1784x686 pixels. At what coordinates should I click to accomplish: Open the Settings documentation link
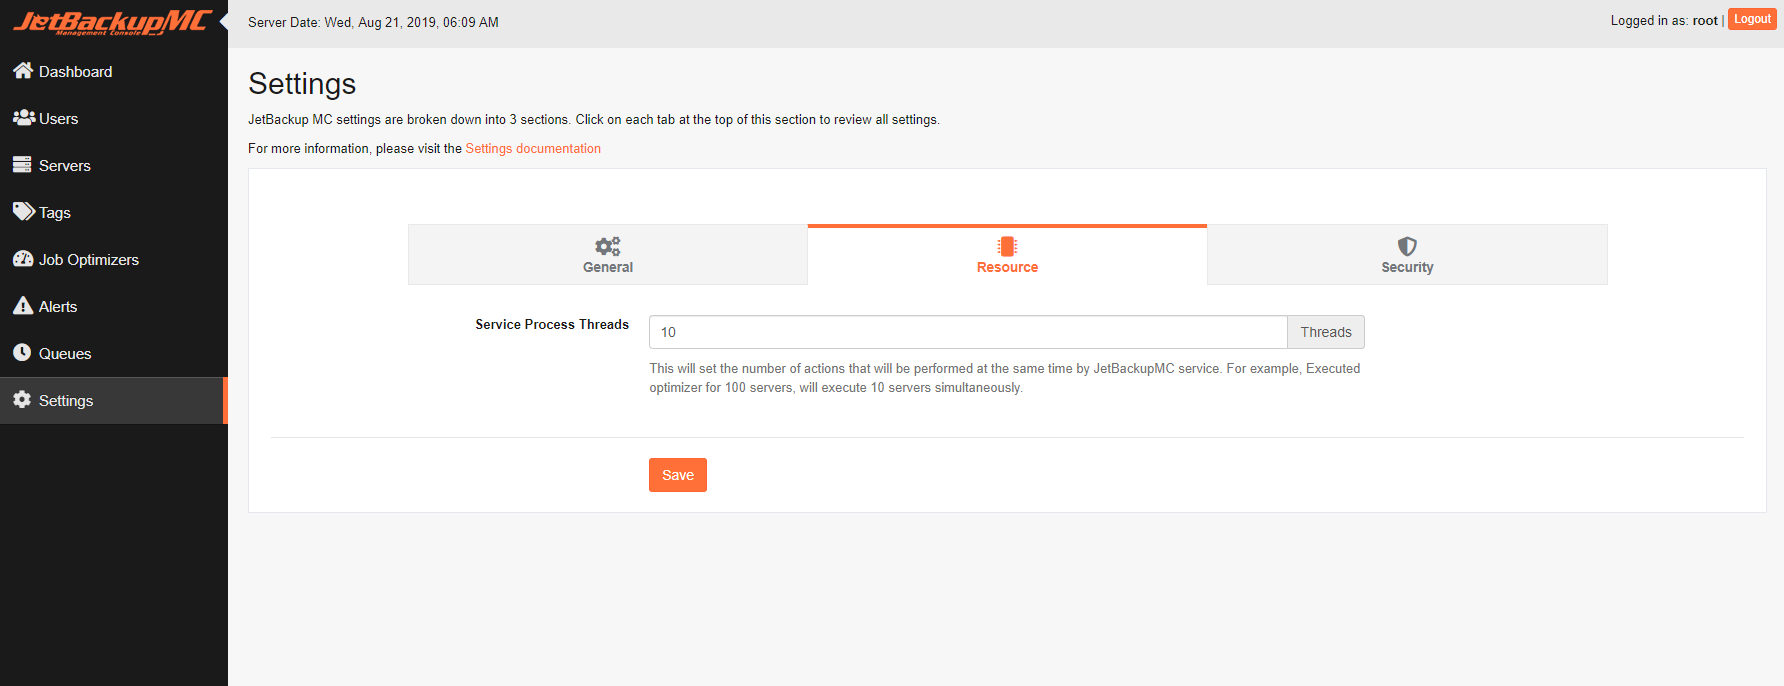[x=533, y=148]
